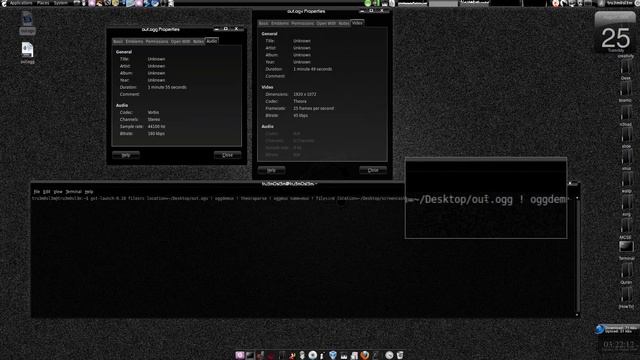Click the '25 frames per second' framerate value

pyautogui.click(x=313, y=109)
